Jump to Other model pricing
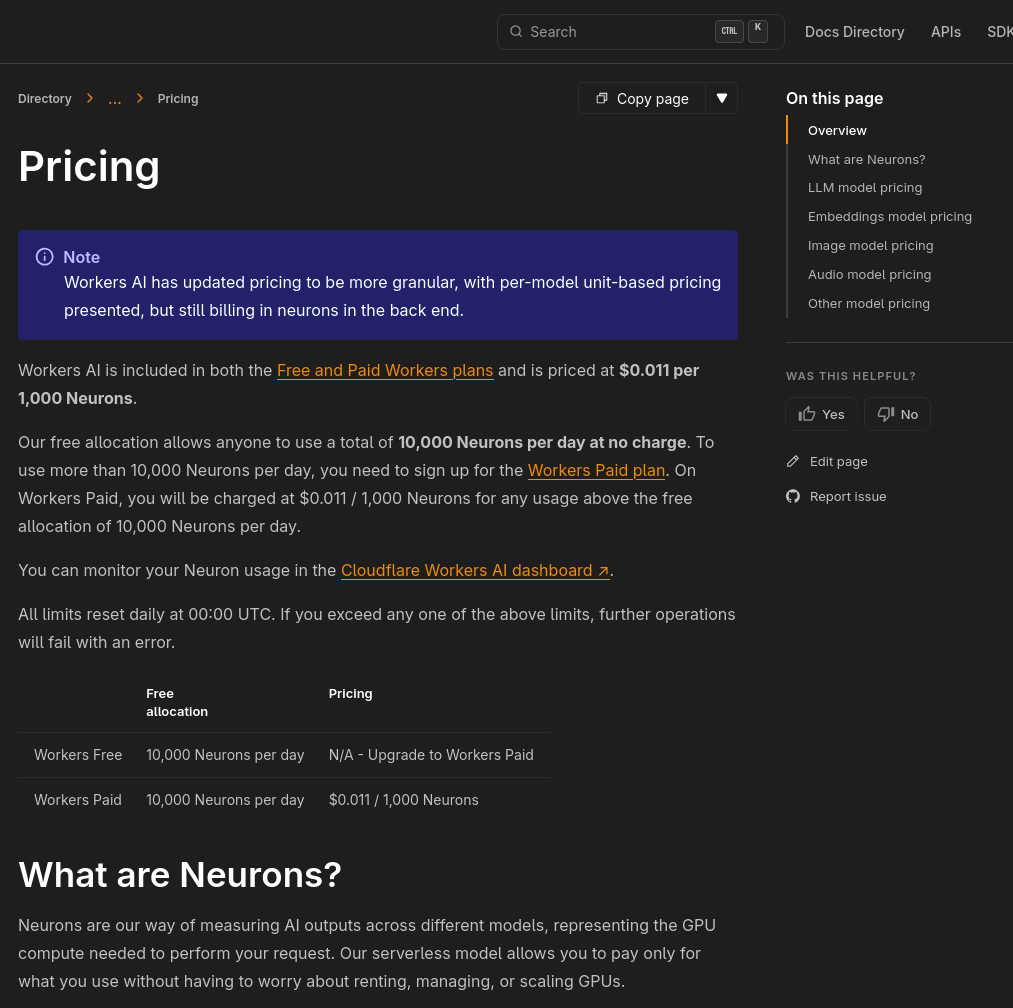Viewport: 1013px width, 1008px height. (868, 304)
